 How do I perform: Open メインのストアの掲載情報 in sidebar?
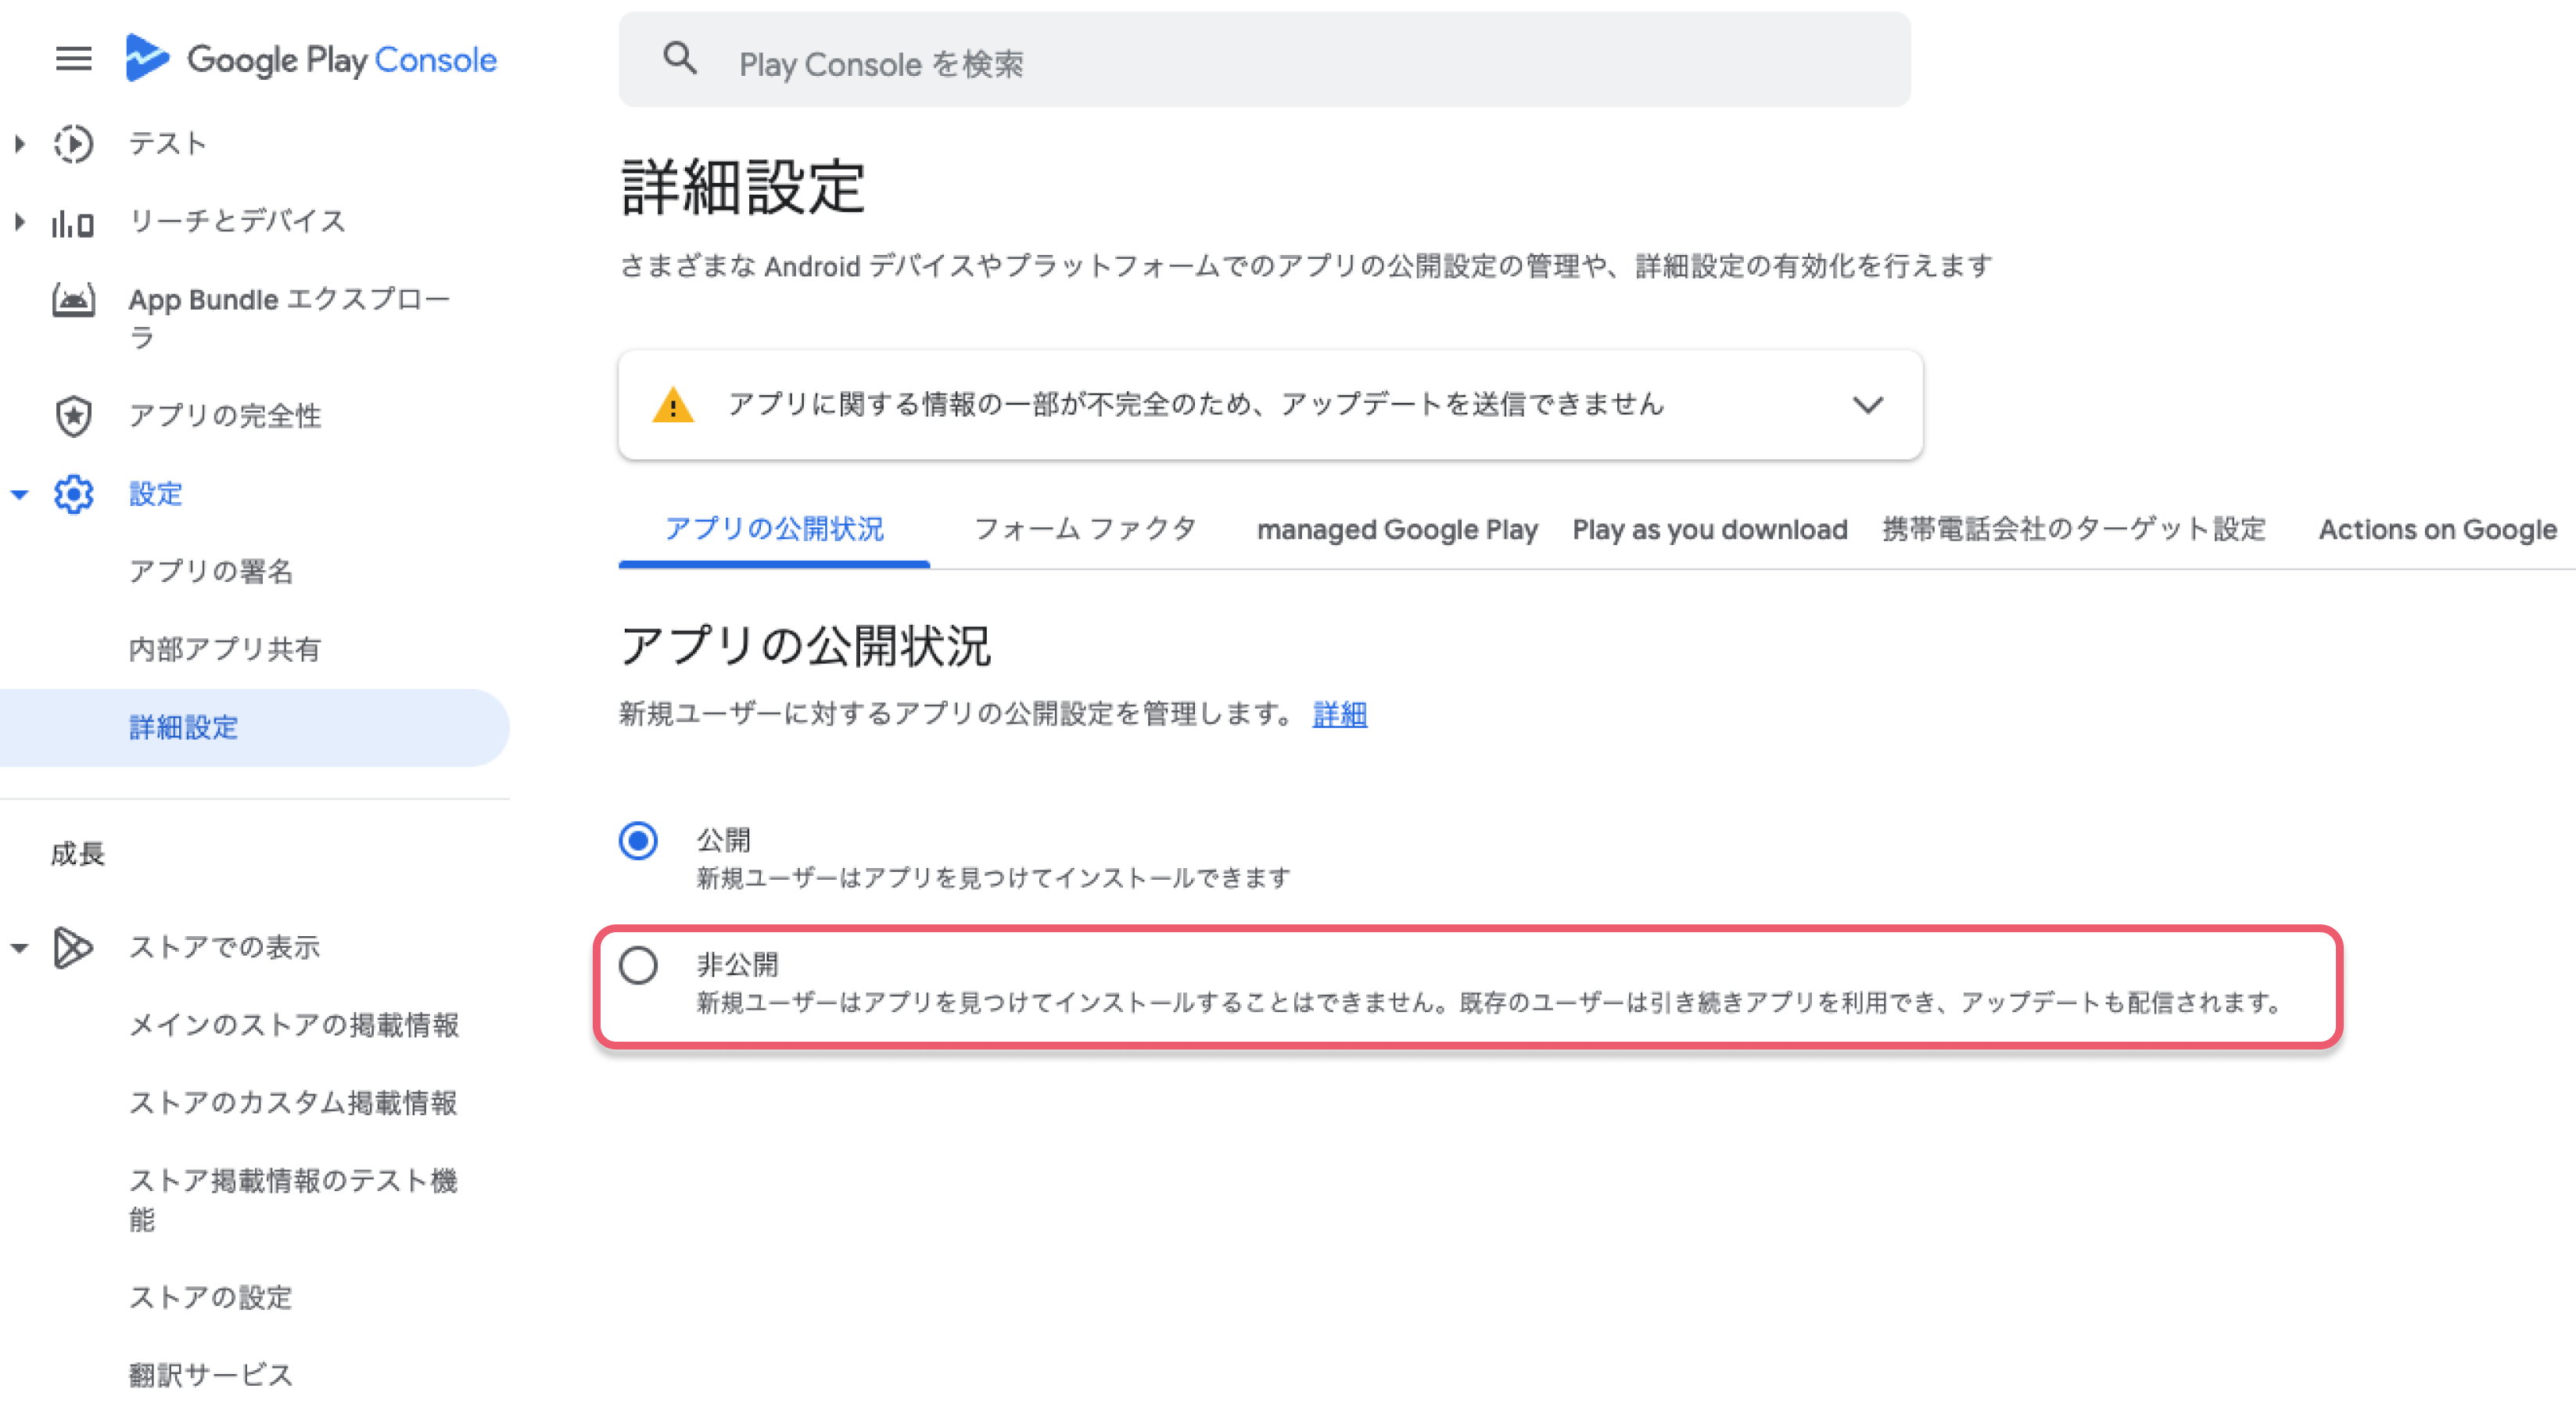tap(294, 1025)
